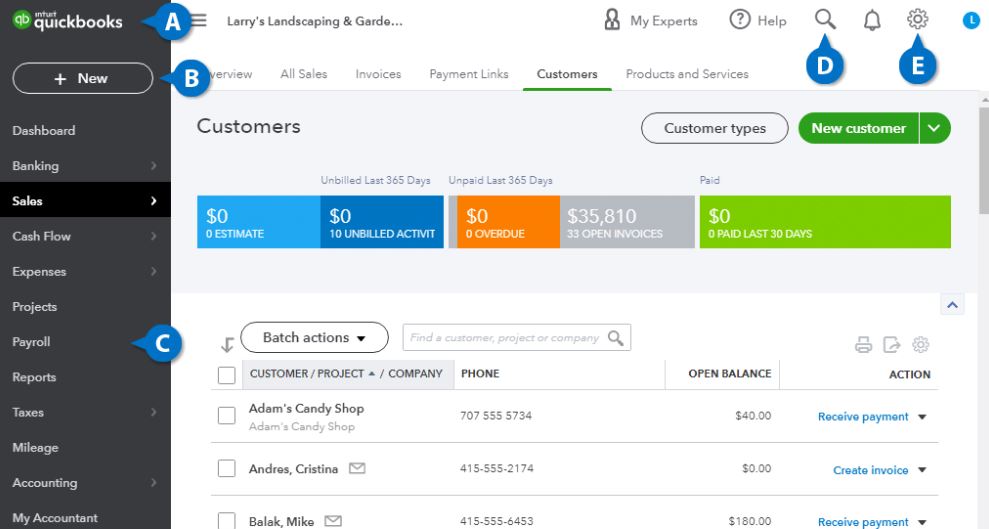Click Customer types button

(x=715, y=128)
